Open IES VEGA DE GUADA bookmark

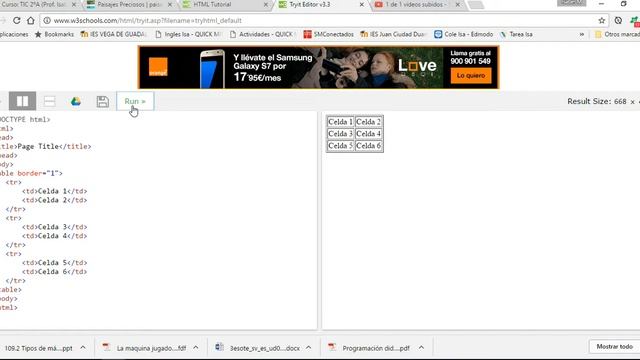[113, 34]
